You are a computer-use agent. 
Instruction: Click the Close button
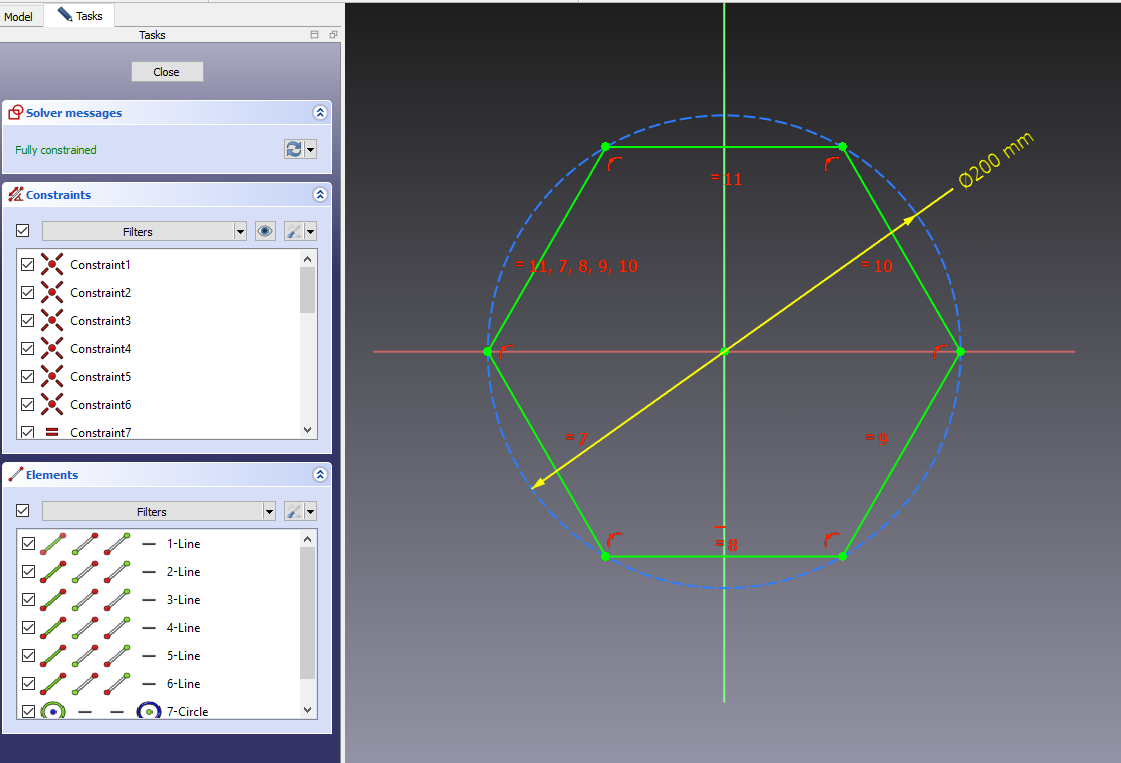[x=166, y=71]
